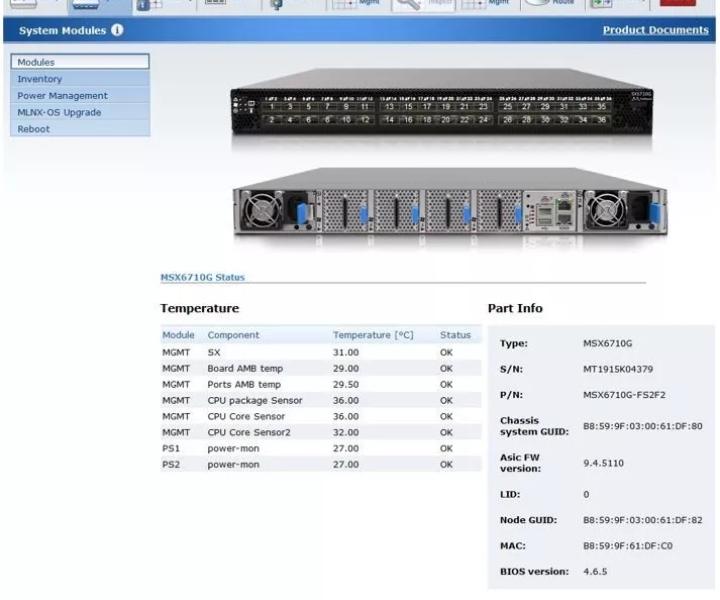
Task: Click port 1 on the switch front panel
Action: click(x=272, y=107)
